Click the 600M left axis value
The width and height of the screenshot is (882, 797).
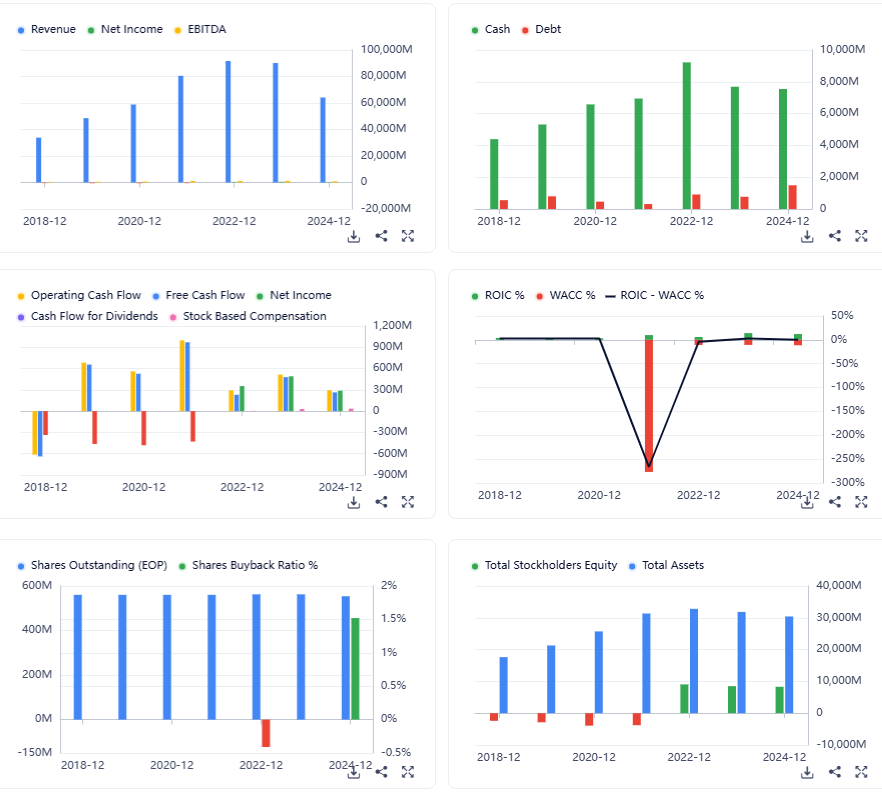[37, 586]
